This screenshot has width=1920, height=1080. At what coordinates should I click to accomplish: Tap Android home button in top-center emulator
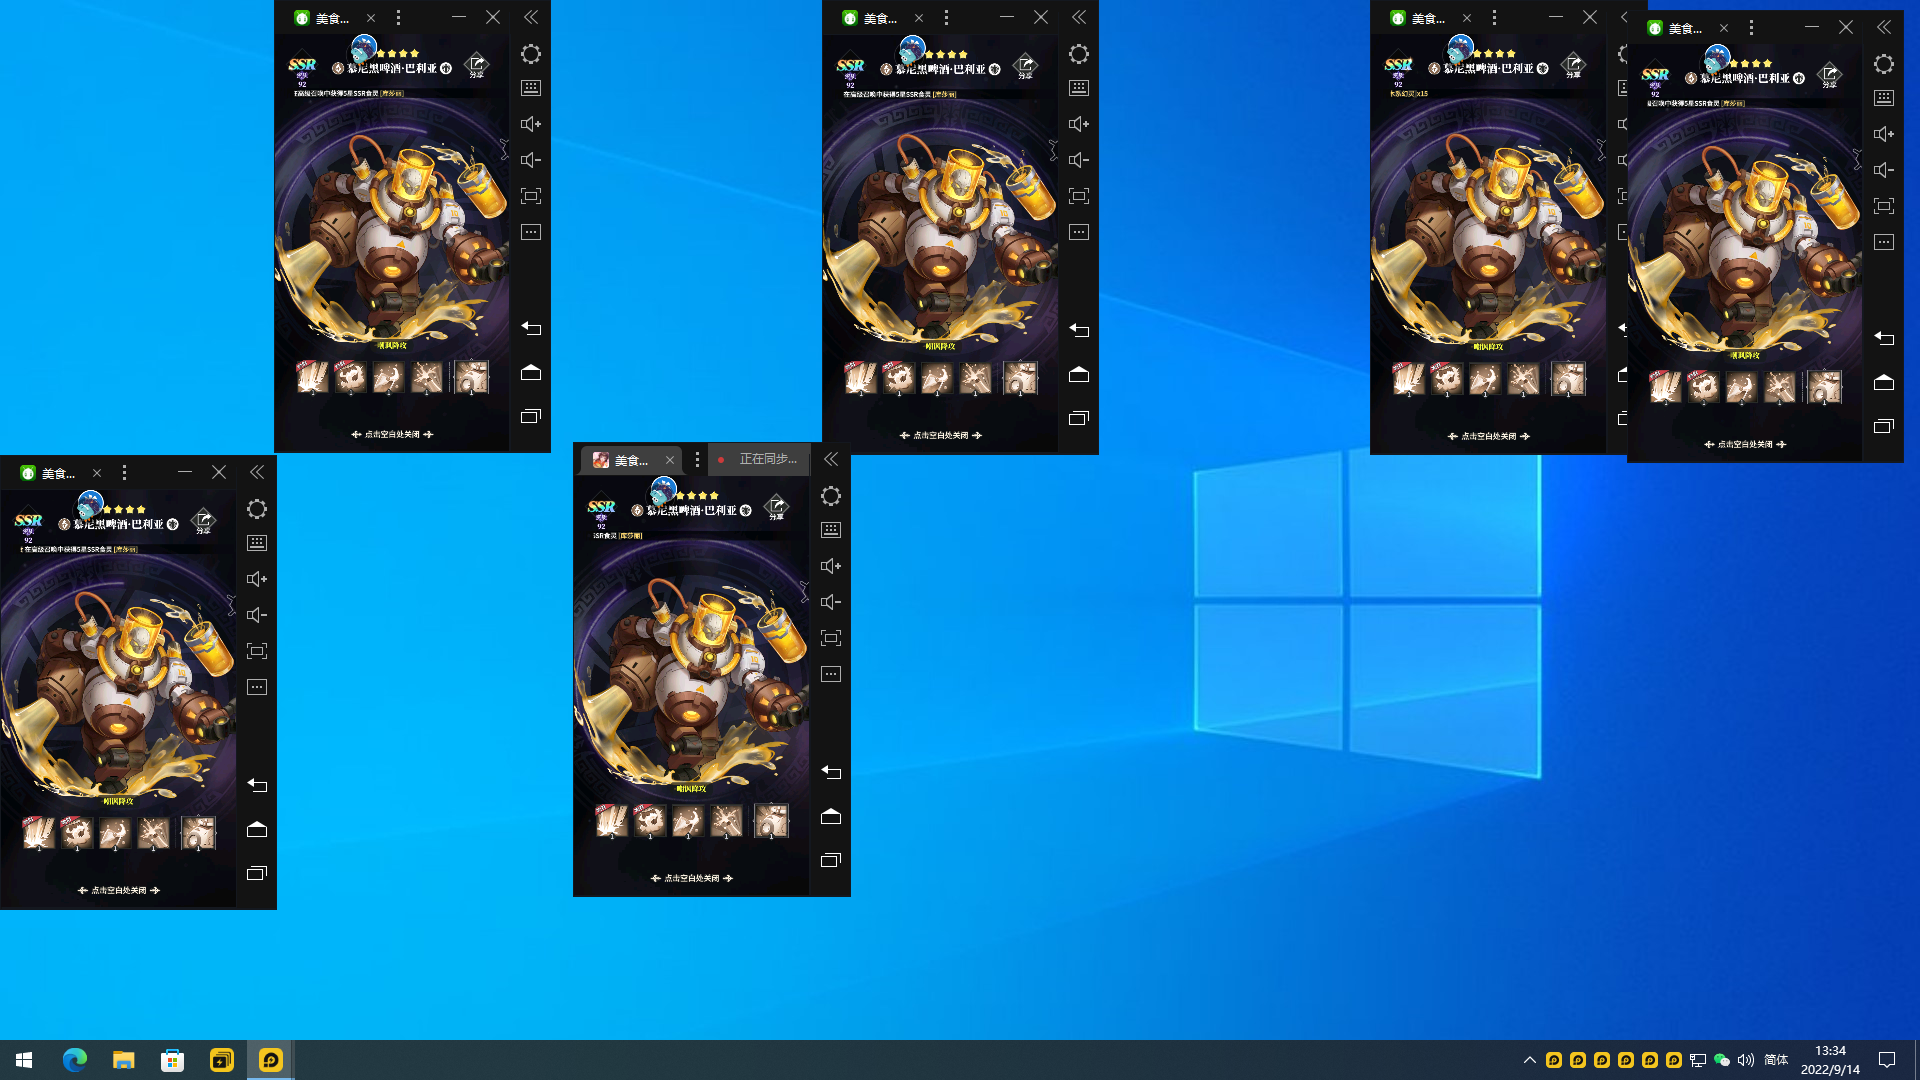(x=1079, y=374)
